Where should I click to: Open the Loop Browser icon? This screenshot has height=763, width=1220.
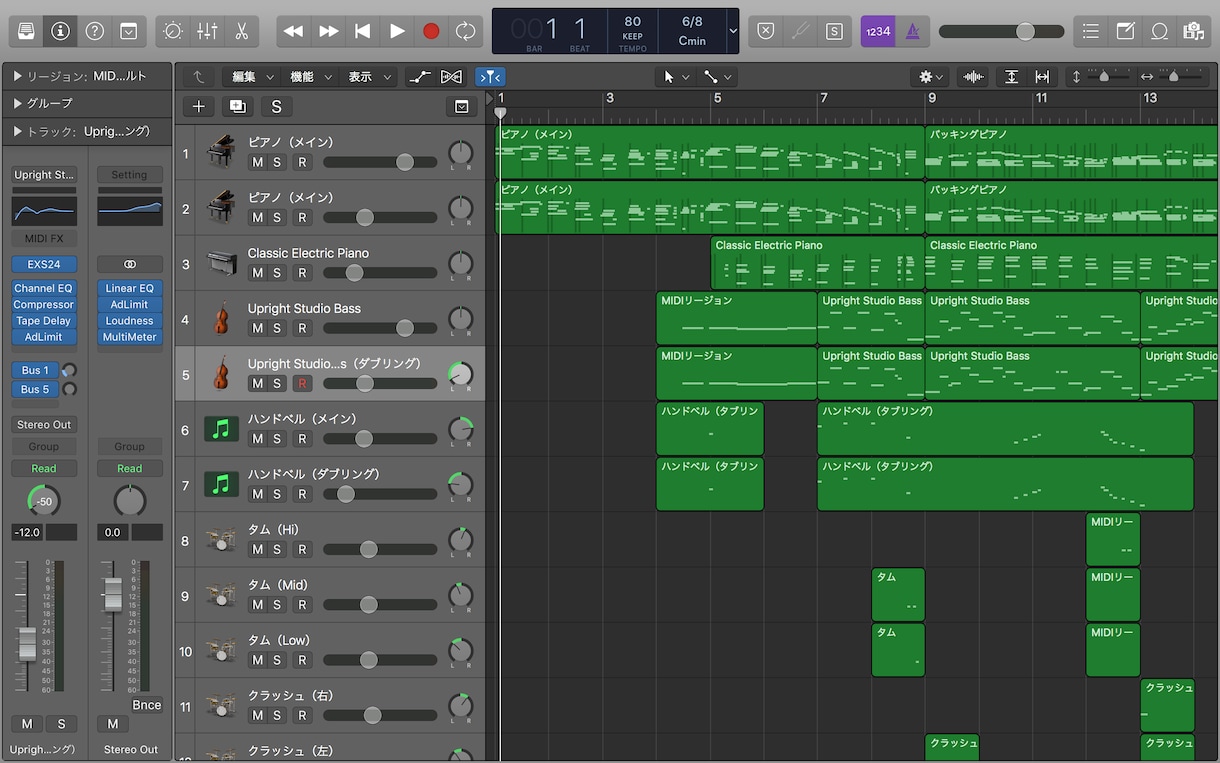1160,31
